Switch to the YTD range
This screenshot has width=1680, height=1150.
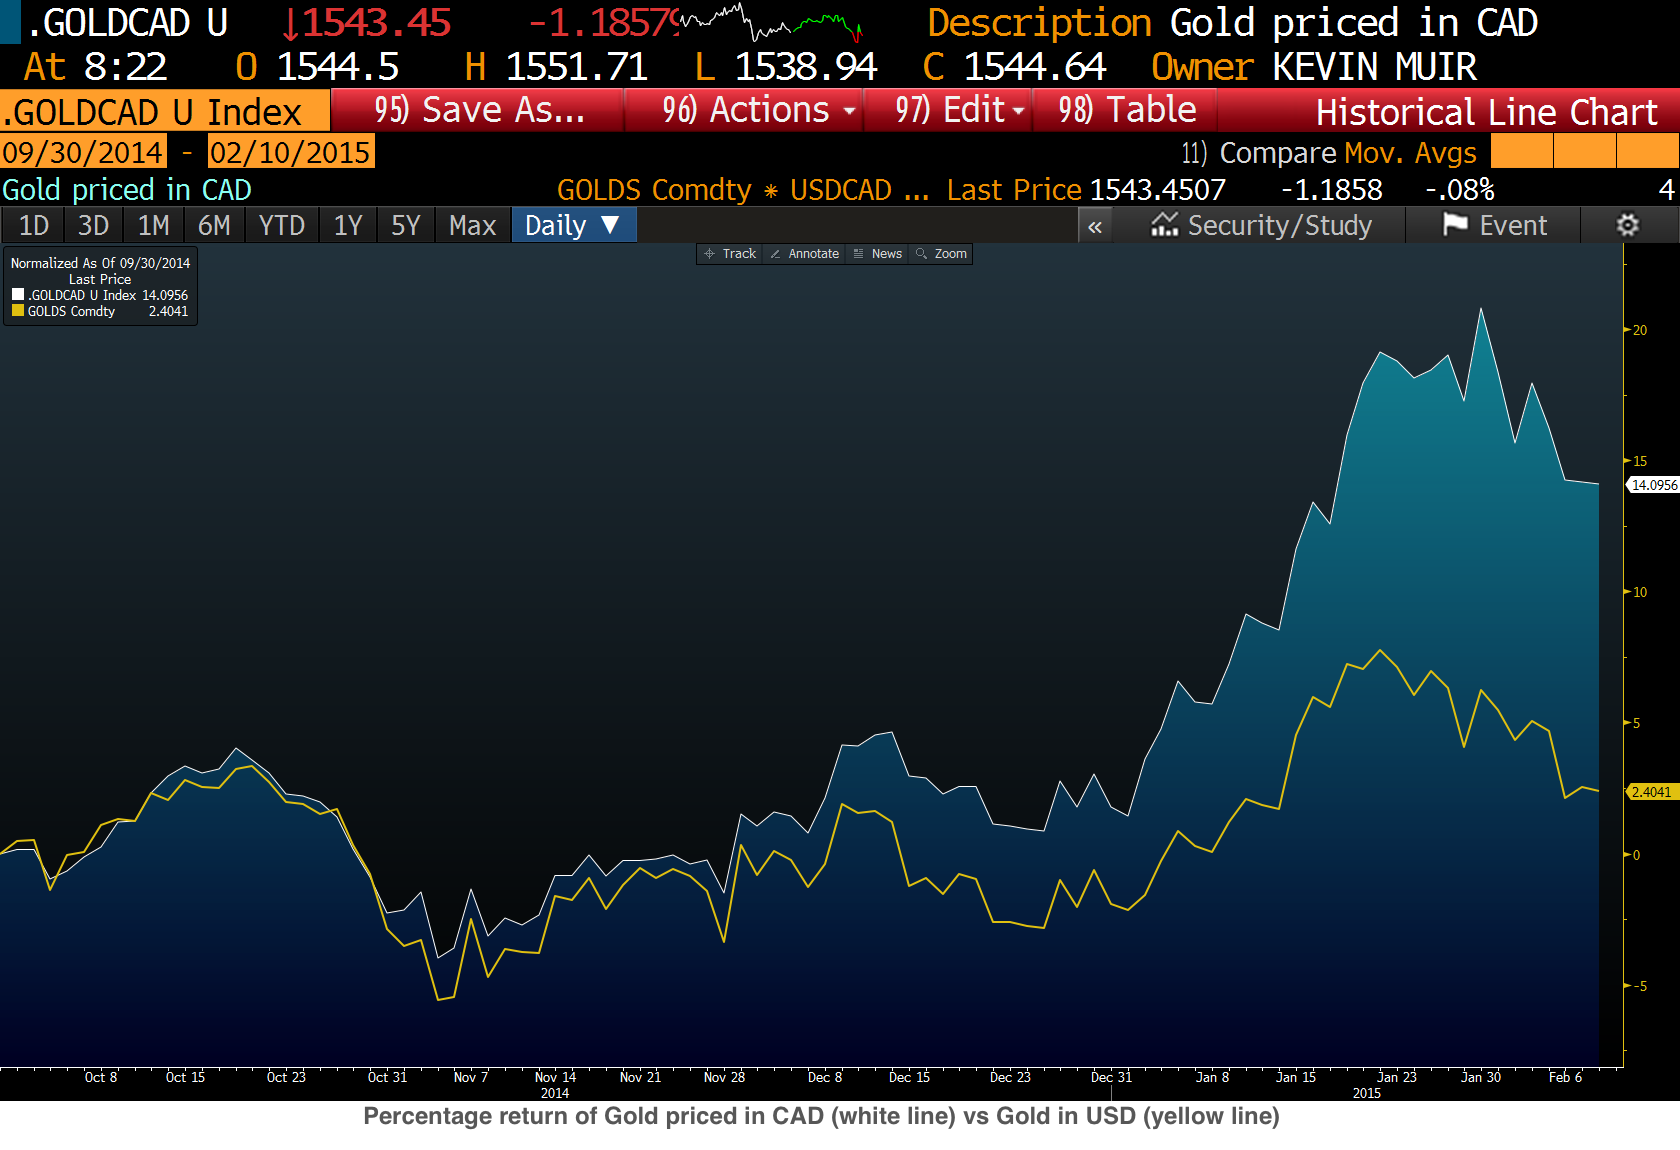click(x=282, y=225)
